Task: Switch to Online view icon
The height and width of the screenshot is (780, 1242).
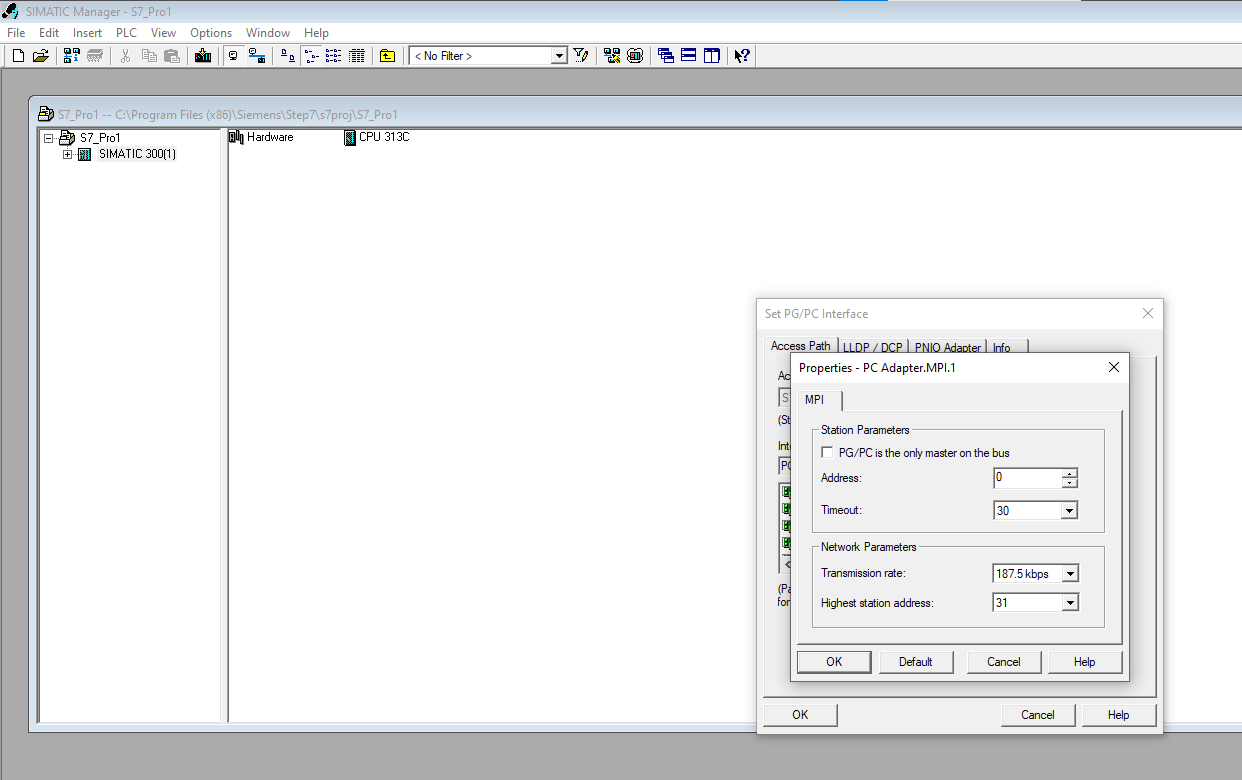Action: click(256, 56)
